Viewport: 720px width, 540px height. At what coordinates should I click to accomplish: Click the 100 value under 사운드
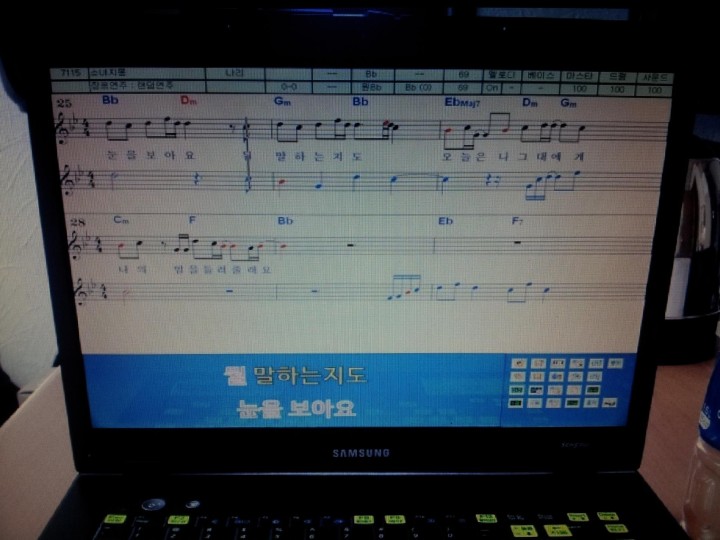(654, 90)
